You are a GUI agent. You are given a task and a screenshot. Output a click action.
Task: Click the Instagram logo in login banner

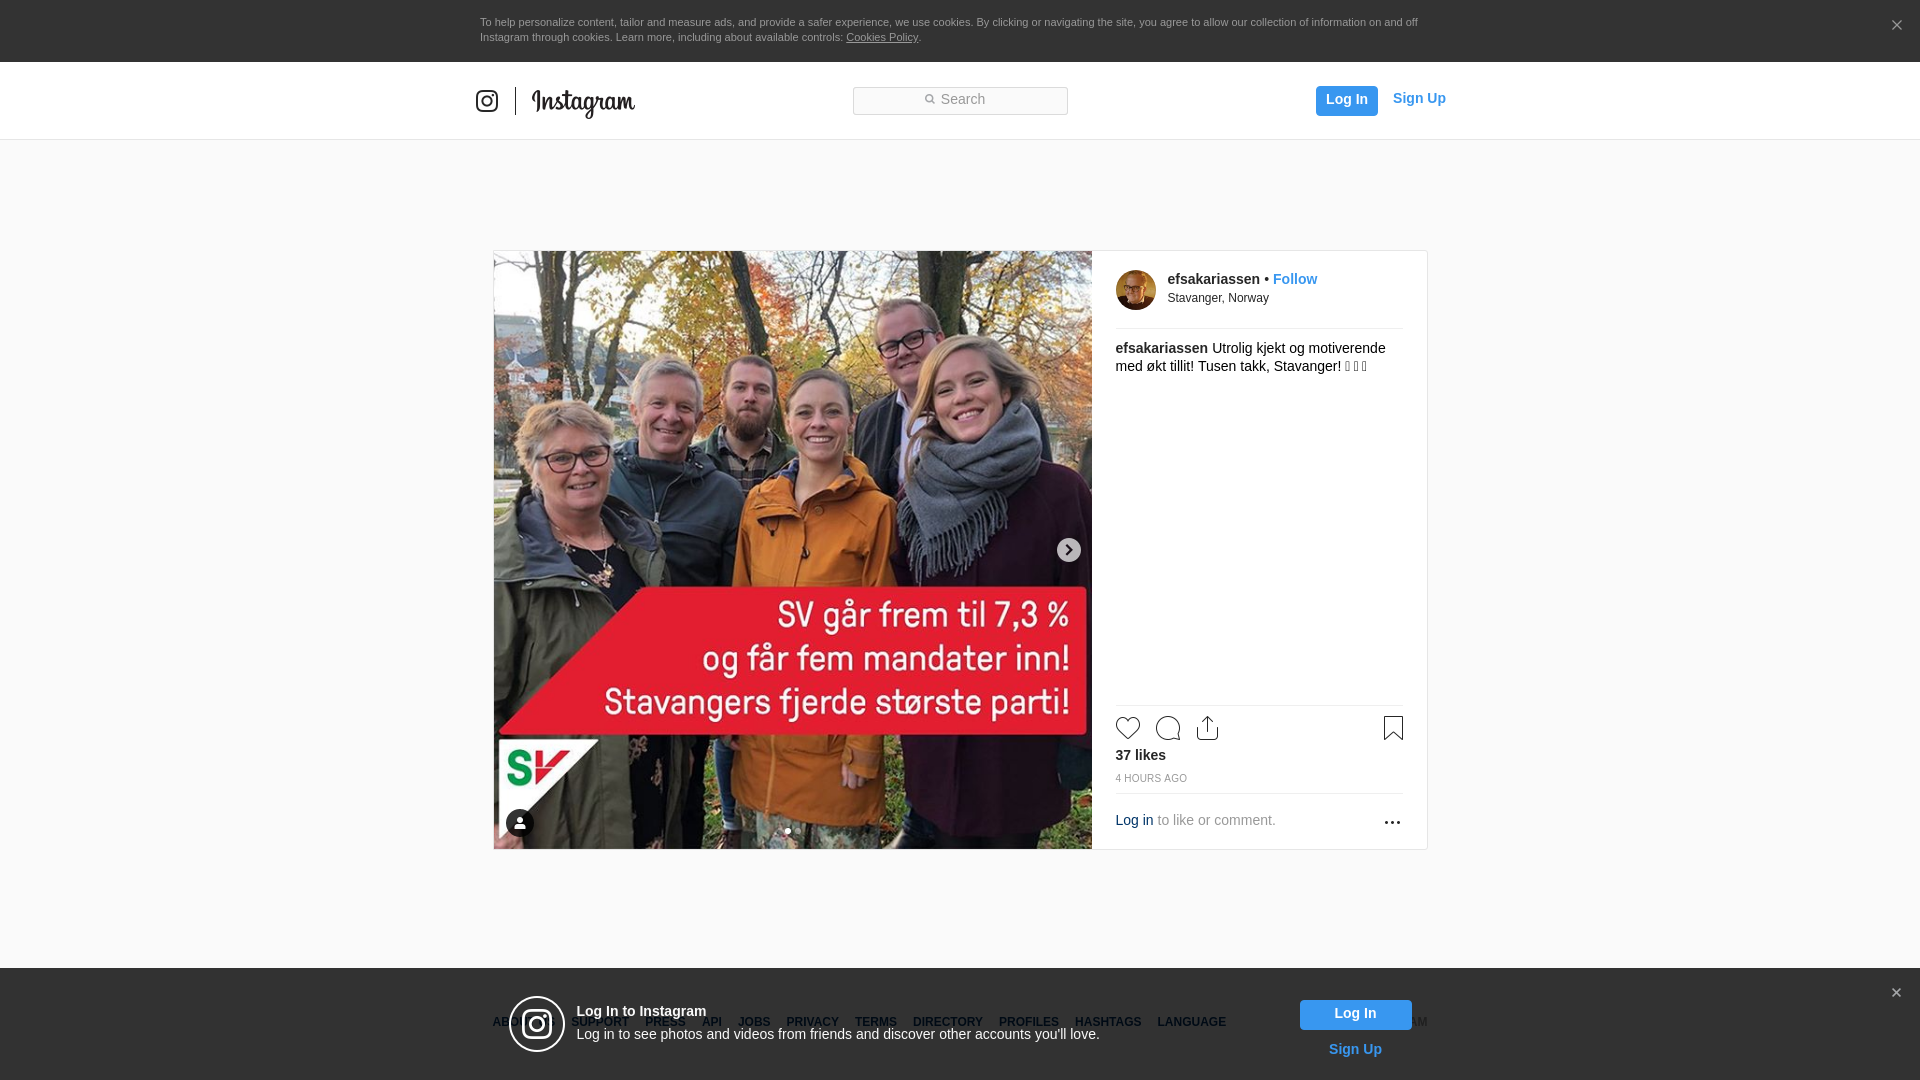click(x=537, y=1024)
